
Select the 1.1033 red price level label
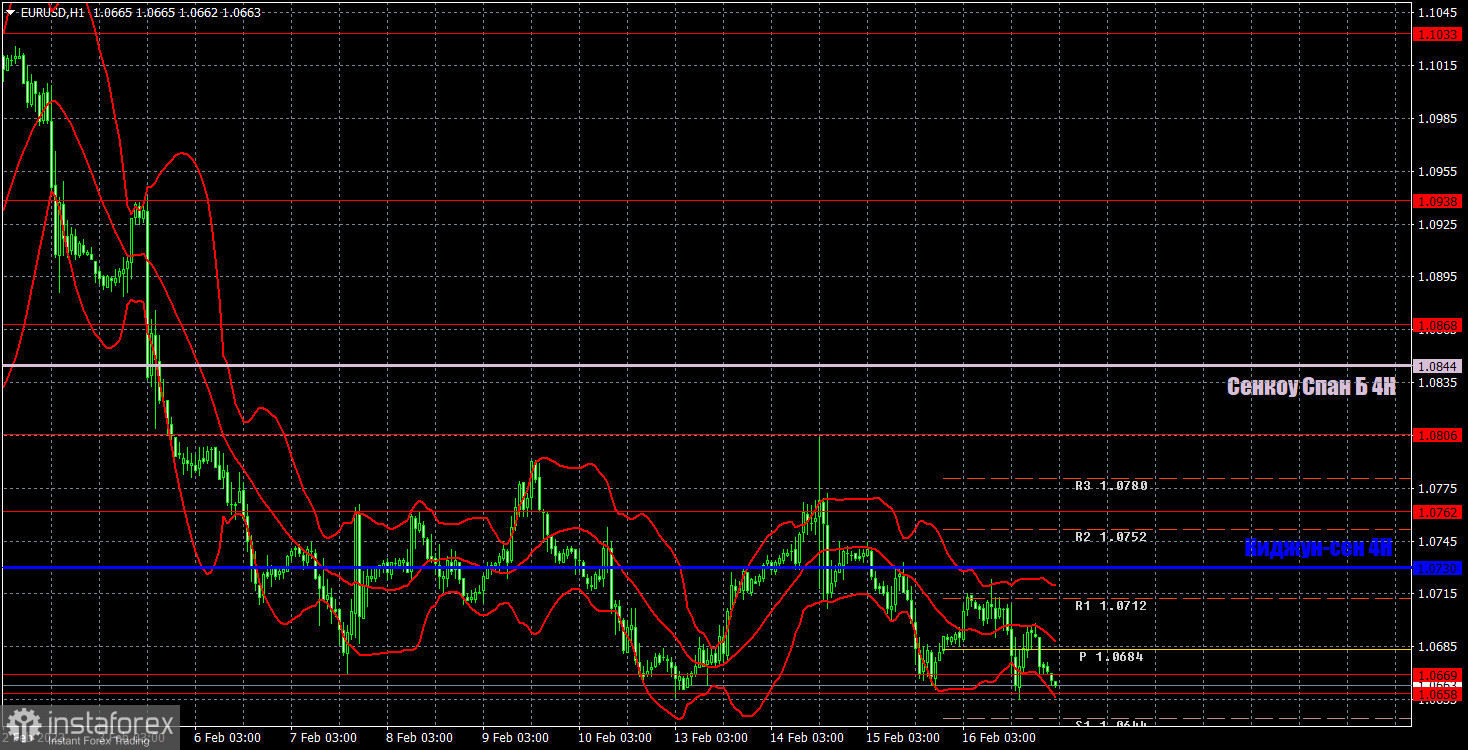[1438, 34]
